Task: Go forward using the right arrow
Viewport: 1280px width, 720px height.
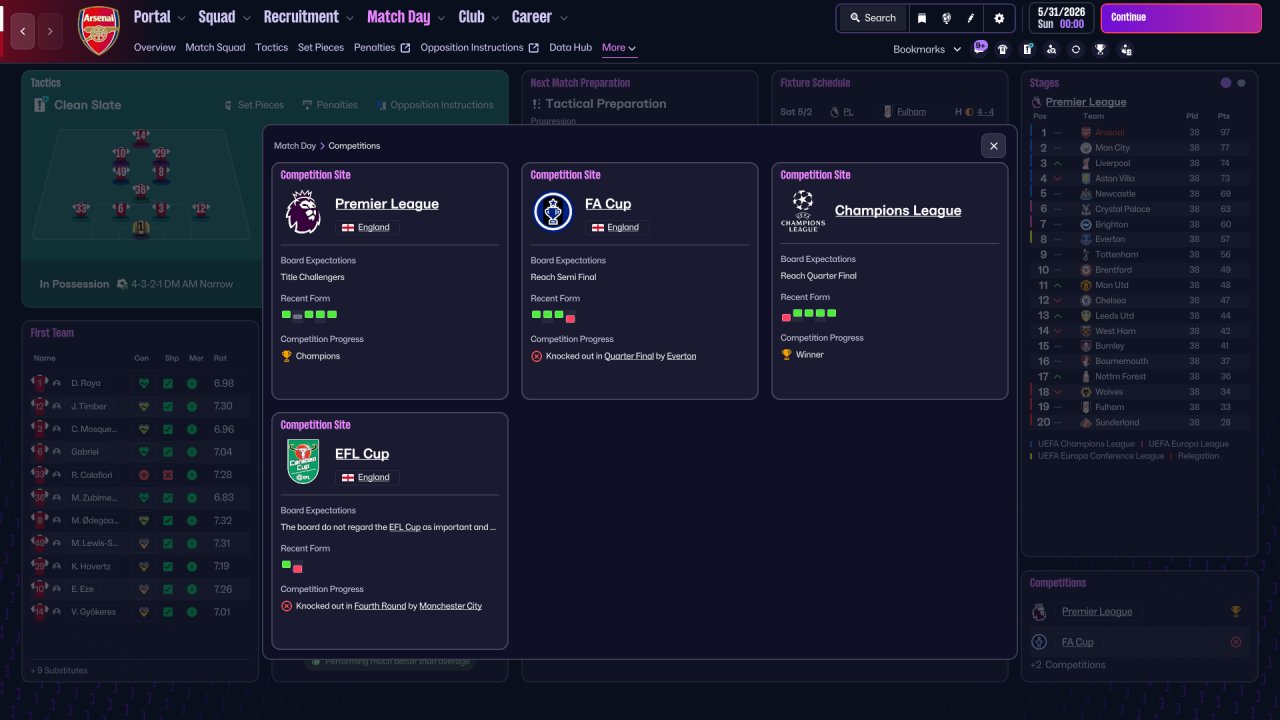Action: [x=50, y=31]
